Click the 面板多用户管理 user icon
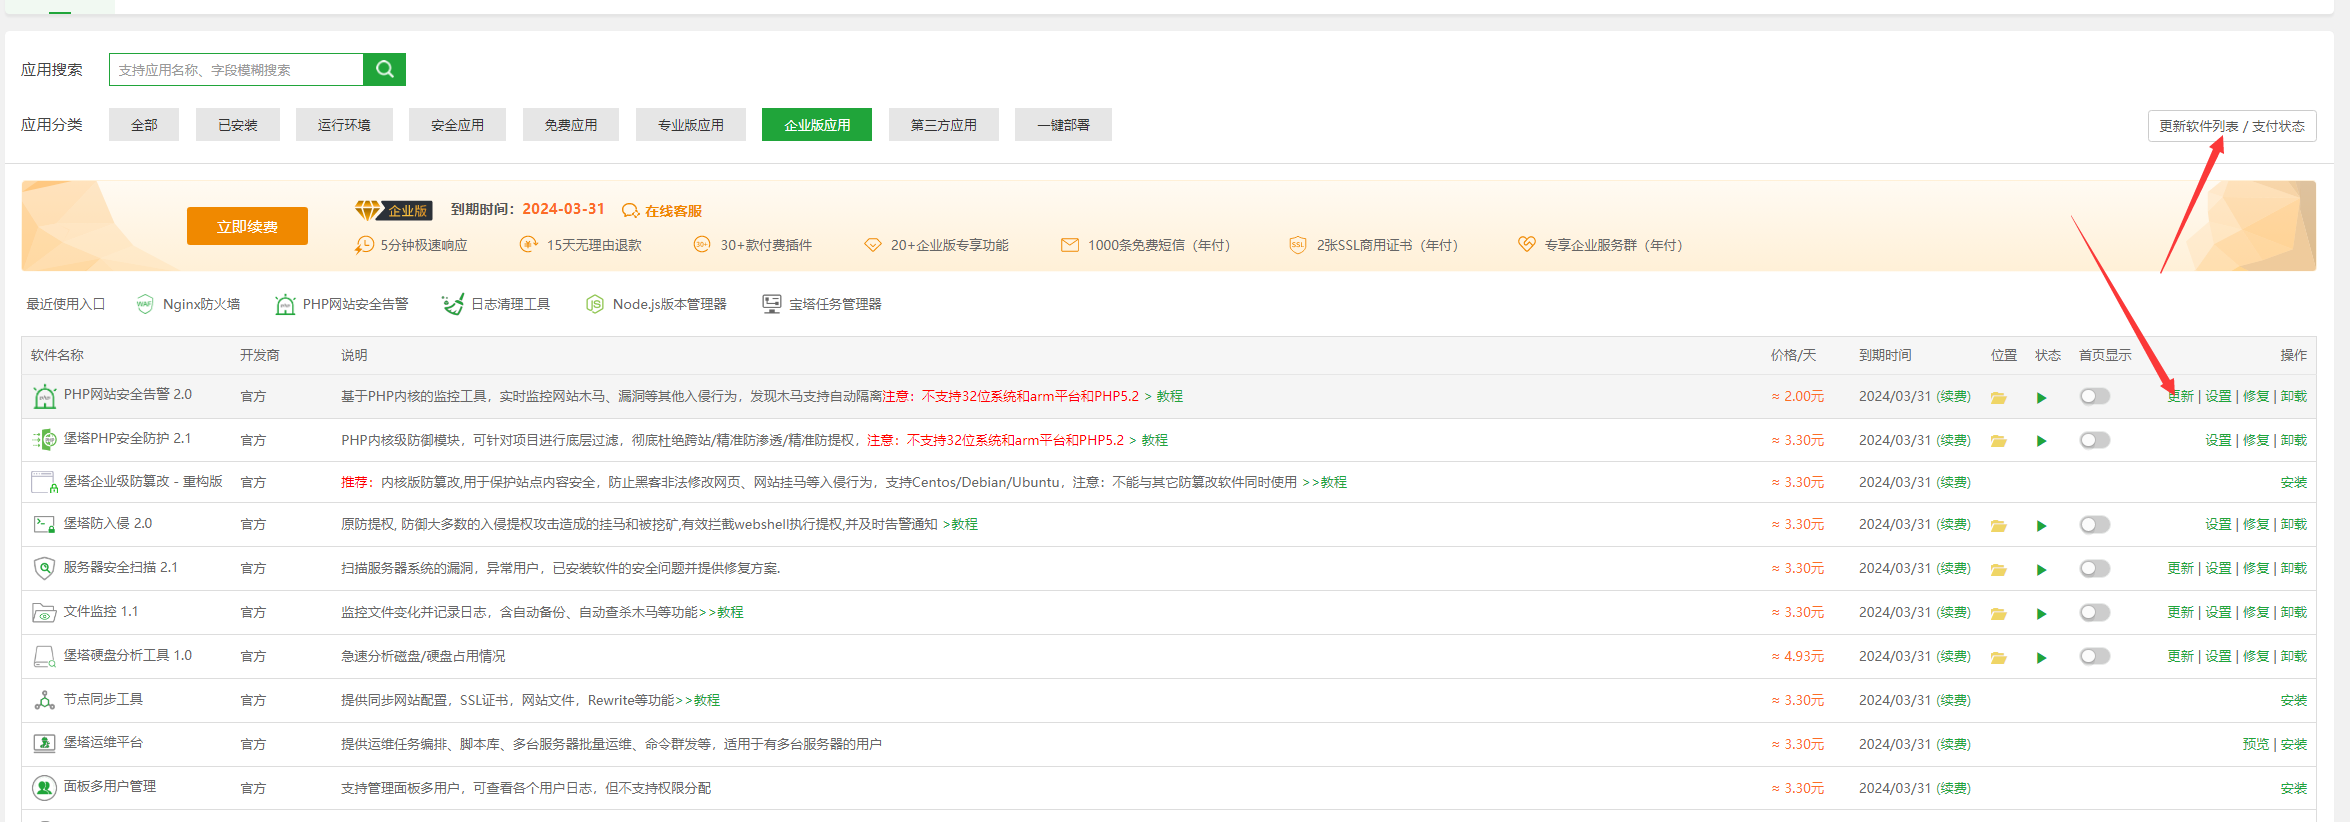The height and width of the screenshot is (822, 2350). point(44,787)
